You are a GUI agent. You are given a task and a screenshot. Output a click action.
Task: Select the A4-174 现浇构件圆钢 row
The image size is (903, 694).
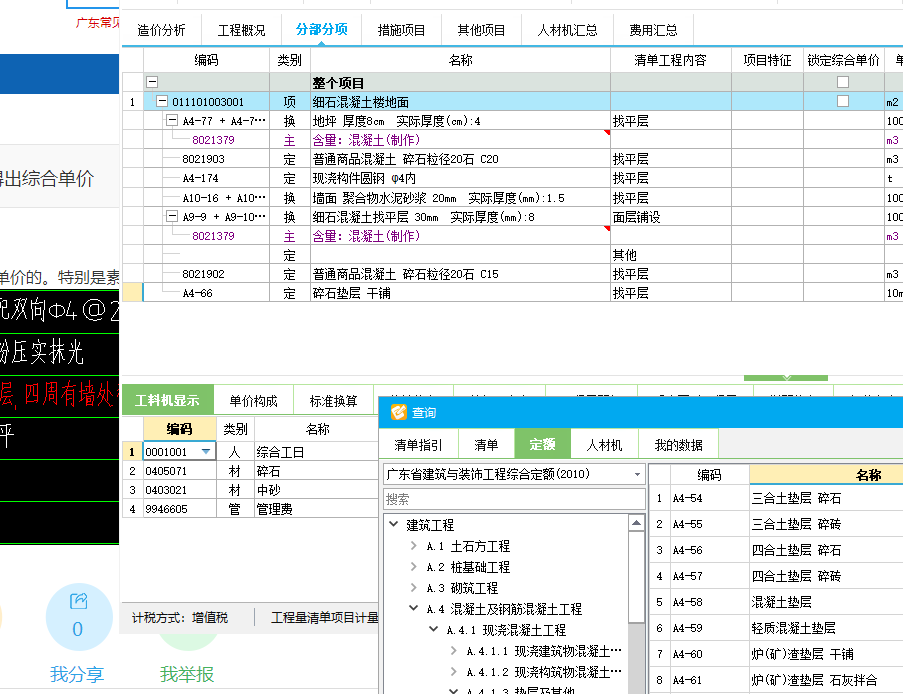click(x=513, y=178)
